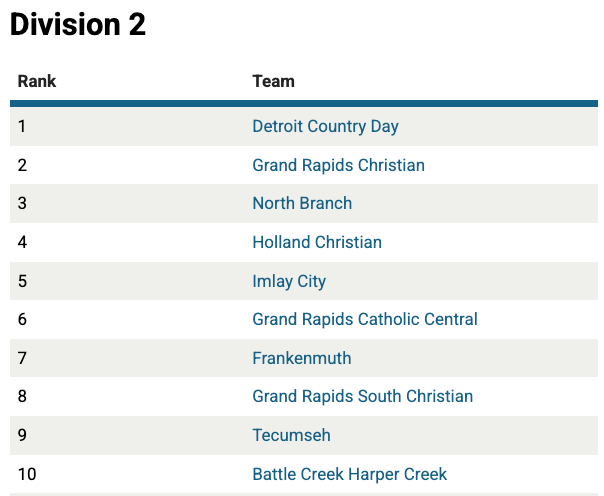Select the rank 5 cell
The height and width of the screenshot is (496, 604).
point(23,281)
